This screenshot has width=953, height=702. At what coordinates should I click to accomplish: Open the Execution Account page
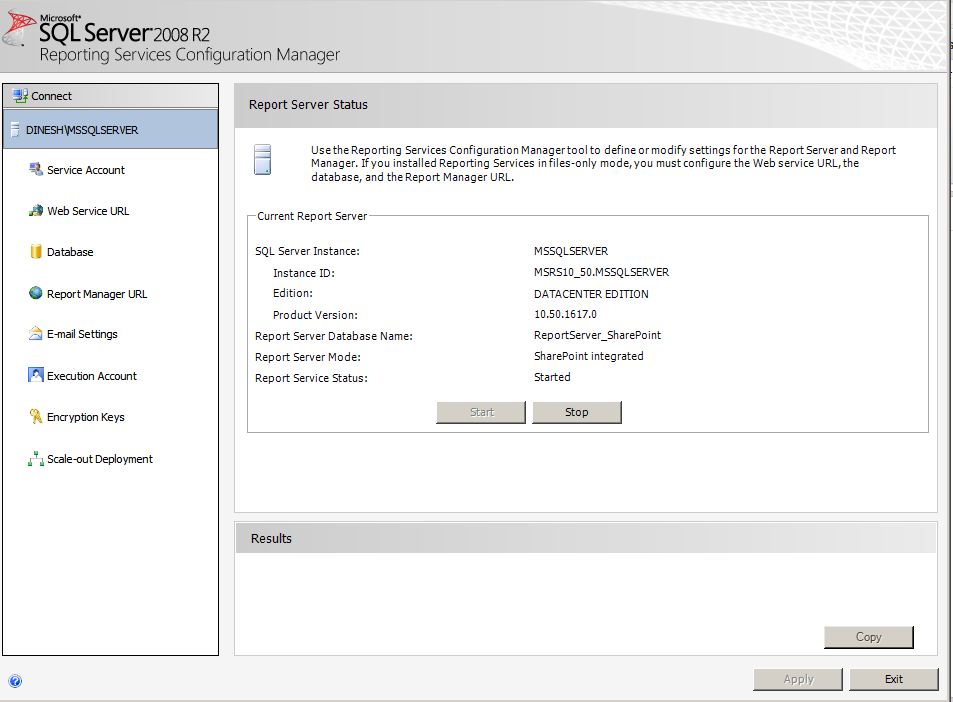coord(92,376)
